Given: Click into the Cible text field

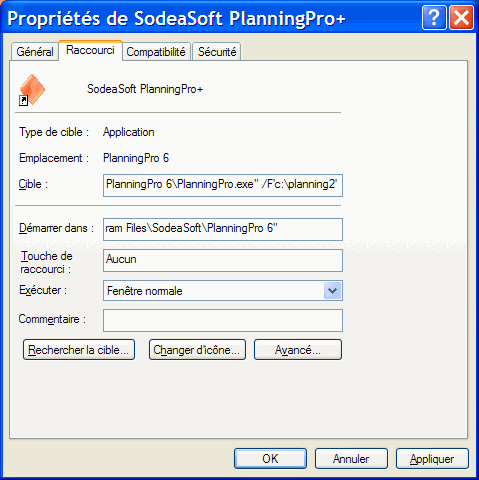Looking at the screenshot, I should point(223,185).
